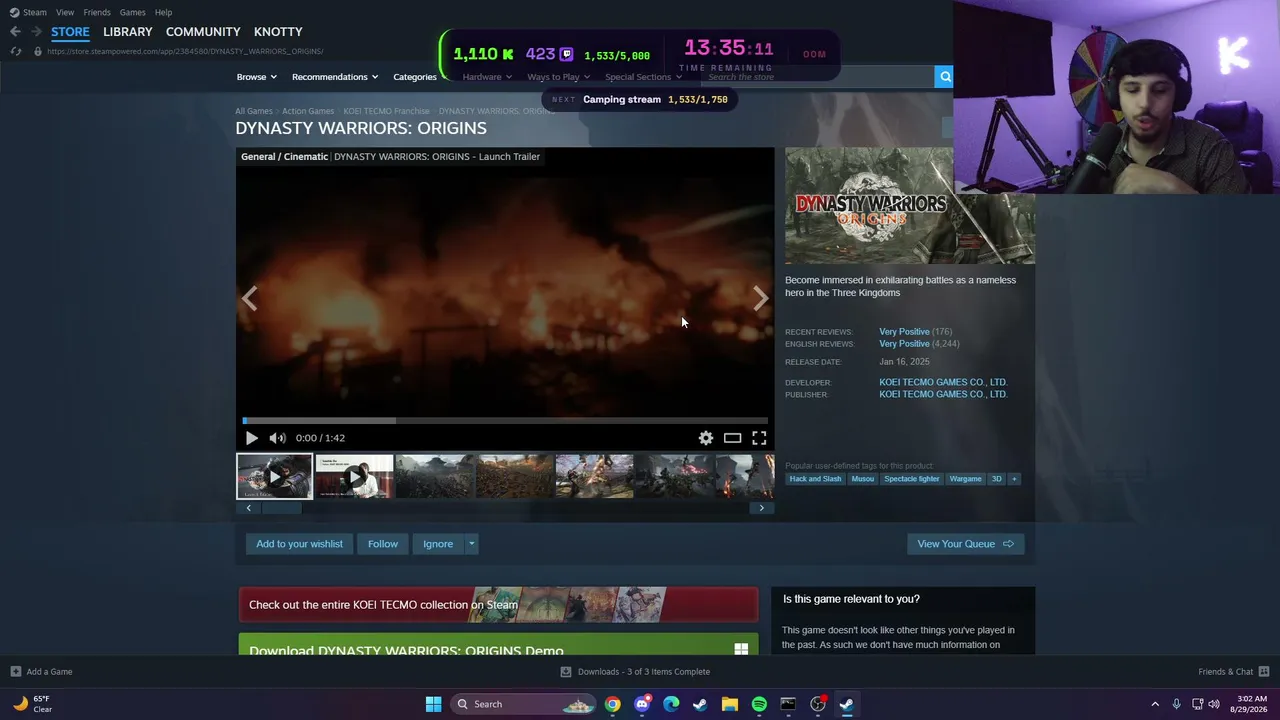
Task: Open trailer settings gear icon
Action: pyautogui.click(x=706, y=438)
